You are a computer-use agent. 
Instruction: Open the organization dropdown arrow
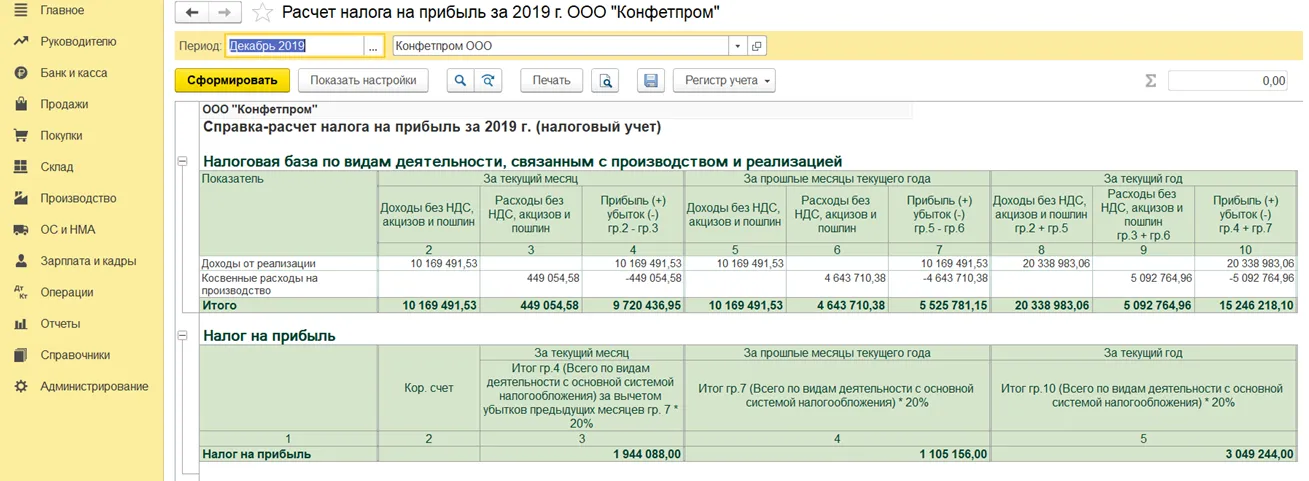738,46
